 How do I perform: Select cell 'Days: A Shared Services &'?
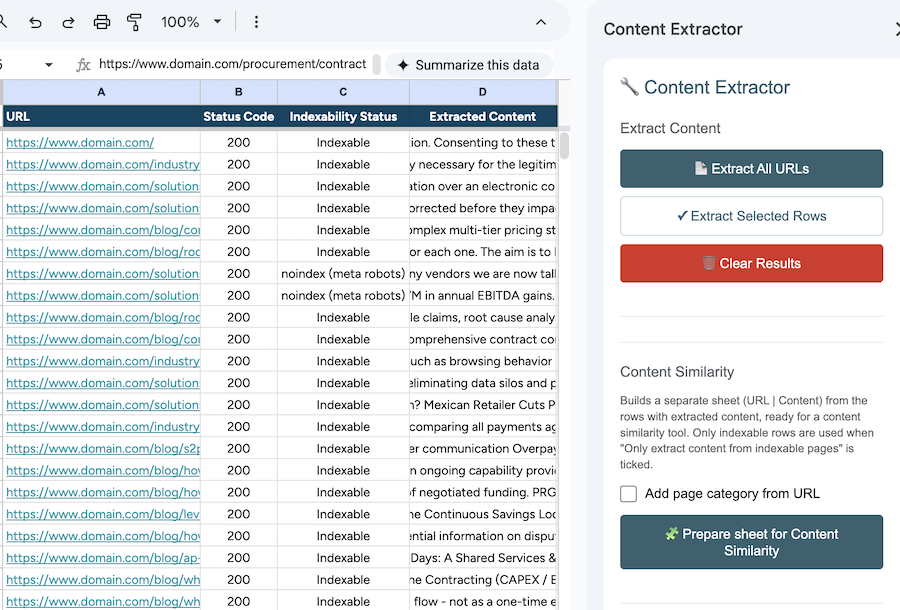coord(483,558)
